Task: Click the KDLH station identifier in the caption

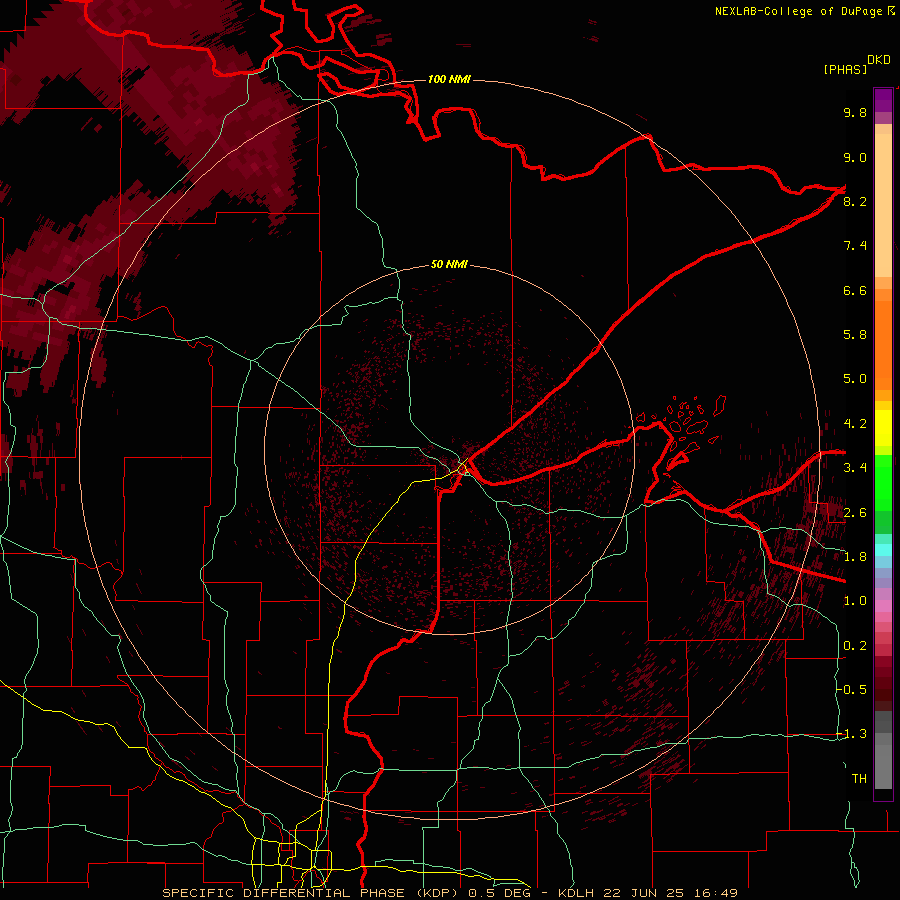Action: [576, 893]
